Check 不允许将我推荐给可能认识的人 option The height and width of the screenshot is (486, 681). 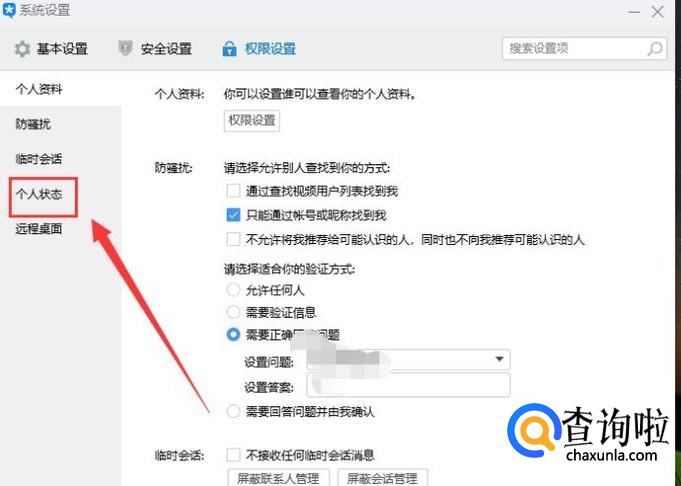coord(233,239)
